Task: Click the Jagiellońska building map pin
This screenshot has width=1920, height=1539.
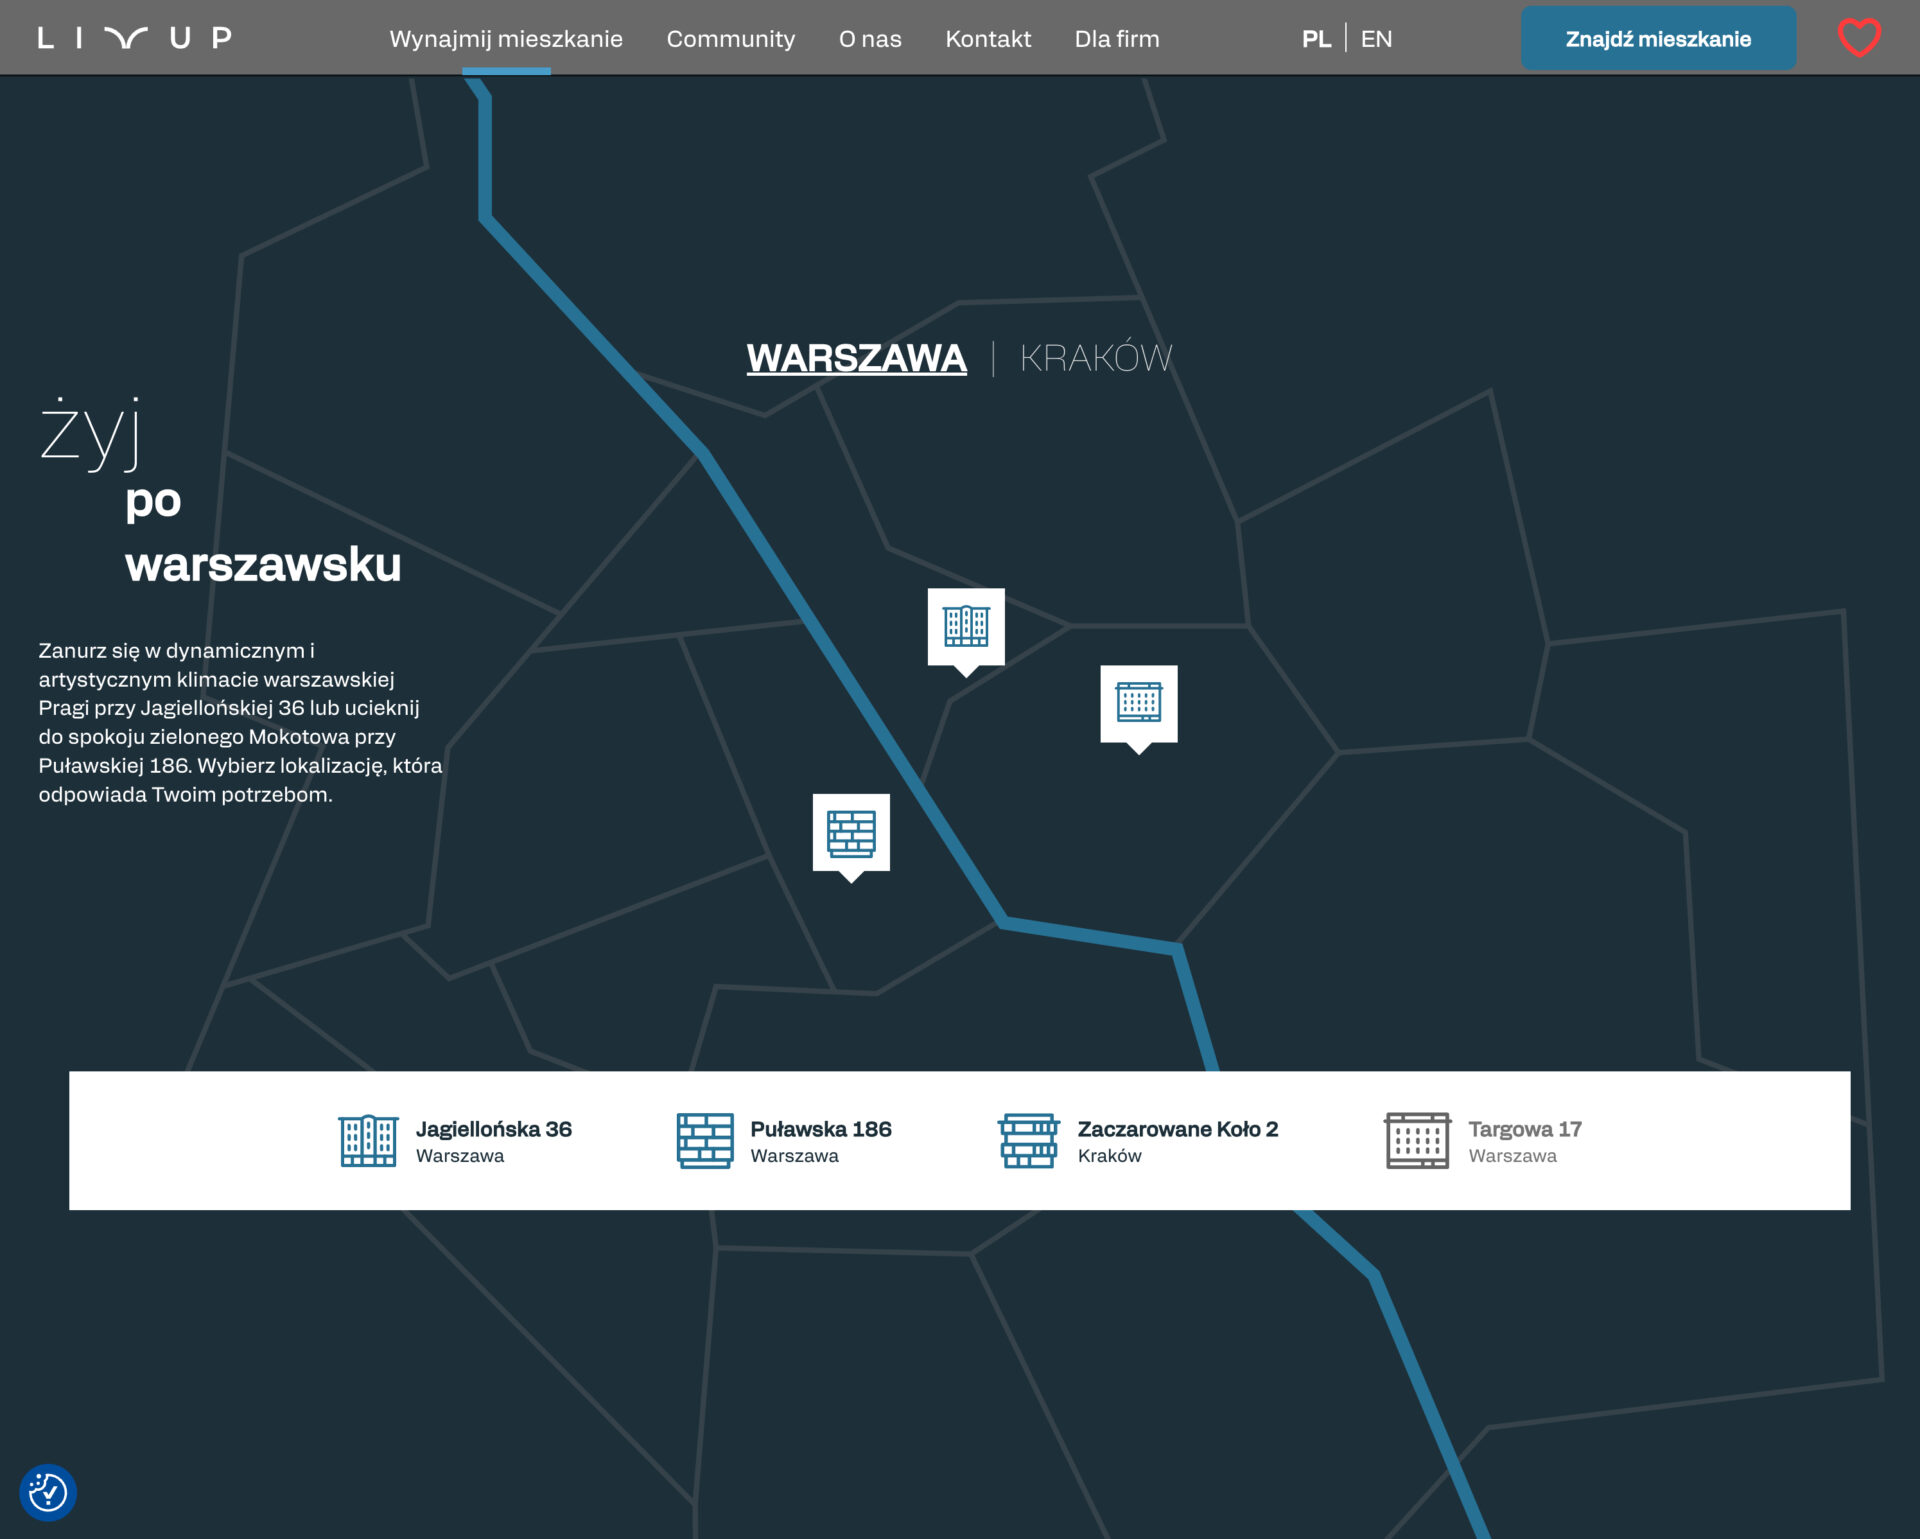Action: pyautogui.click(x=965, y=627)
